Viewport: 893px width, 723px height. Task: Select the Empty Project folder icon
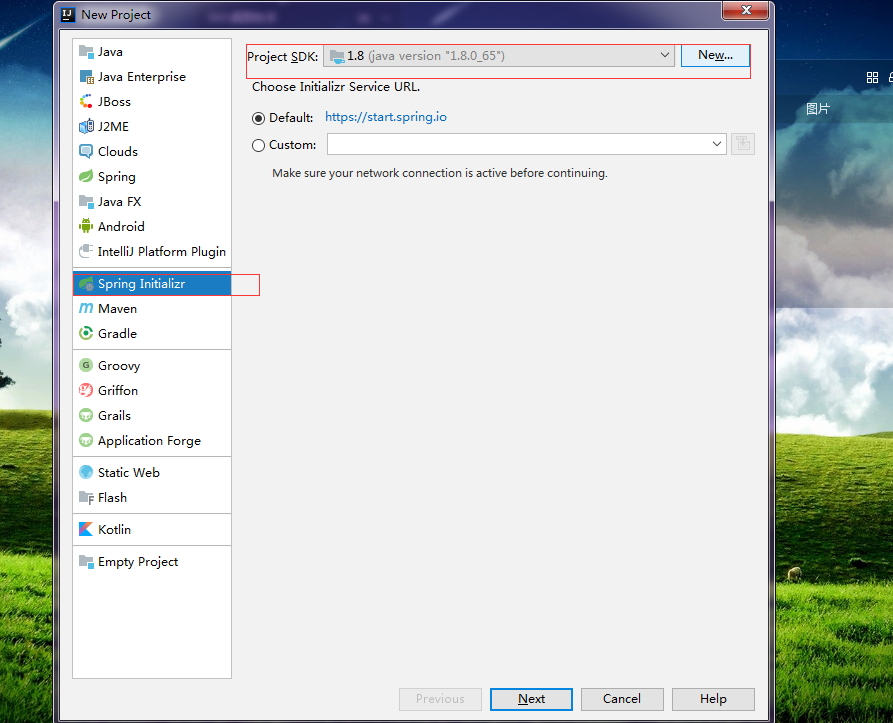click(86, 562)
